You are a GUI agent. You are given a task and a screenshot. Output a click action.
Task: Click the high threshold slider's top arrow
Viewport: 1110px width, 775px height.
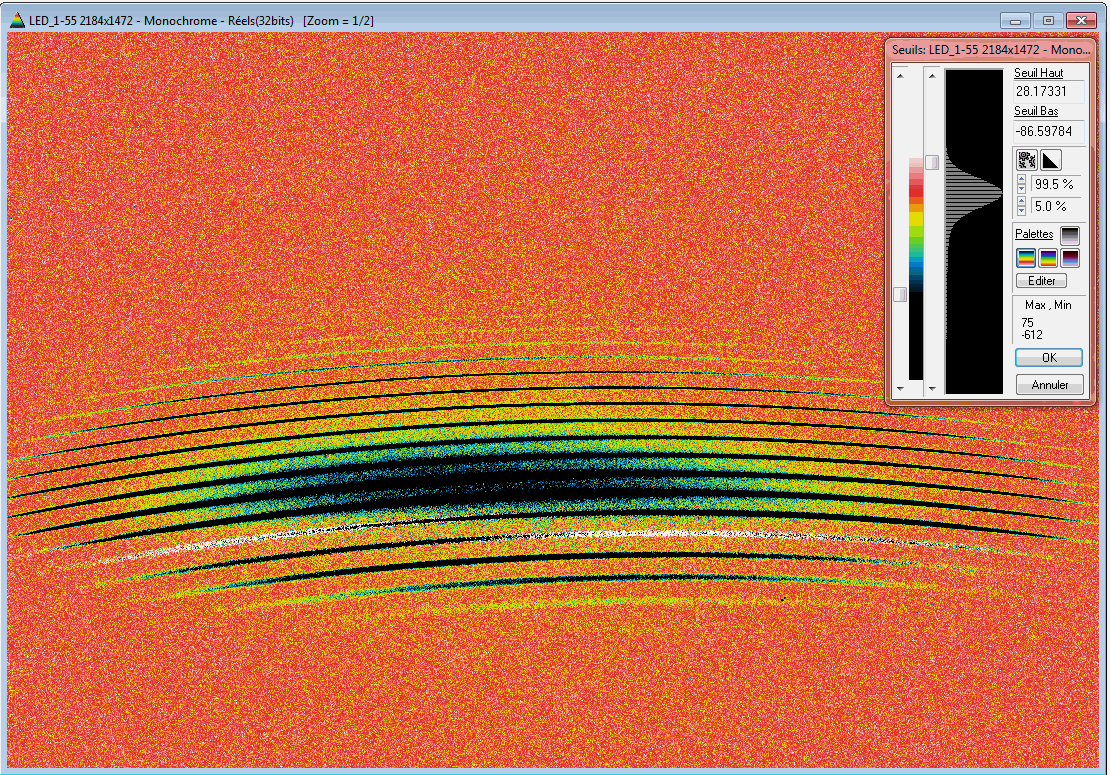click(932, 75)
